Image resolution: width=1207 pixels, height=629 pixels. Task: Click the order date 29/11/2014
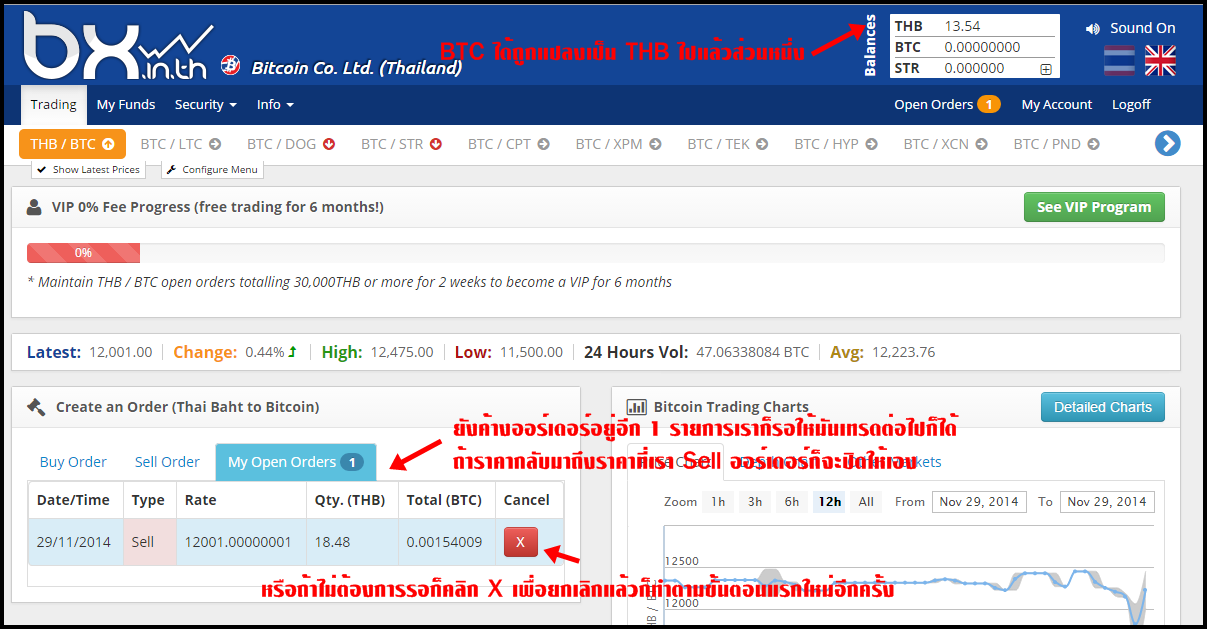[x=73, y=542]
